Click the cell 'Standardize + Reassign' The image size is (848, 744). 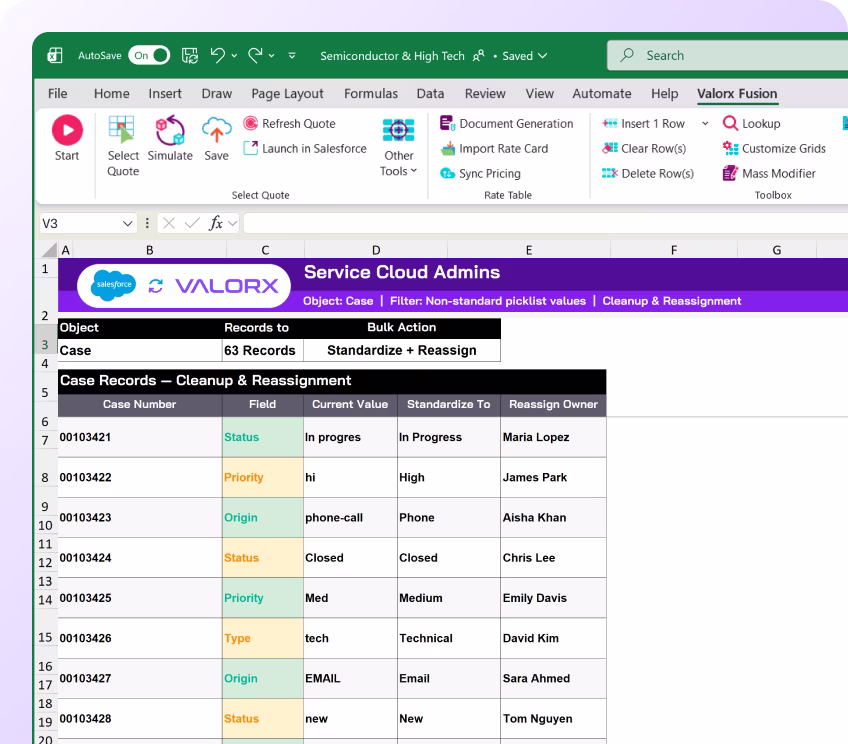pos(402,350)
